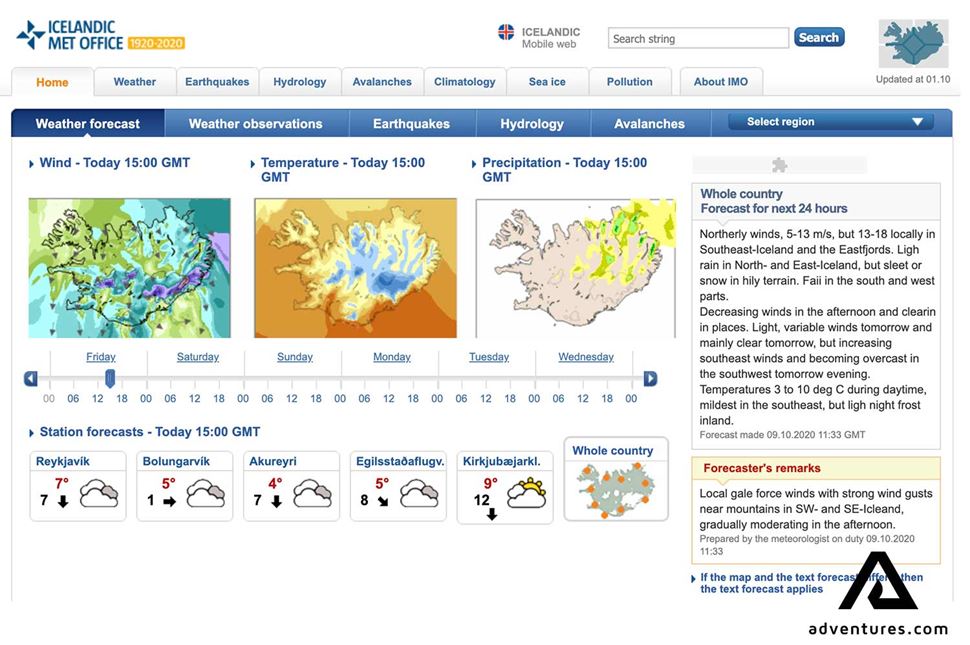Select the Weather observations tab

[x=255, y=123]
